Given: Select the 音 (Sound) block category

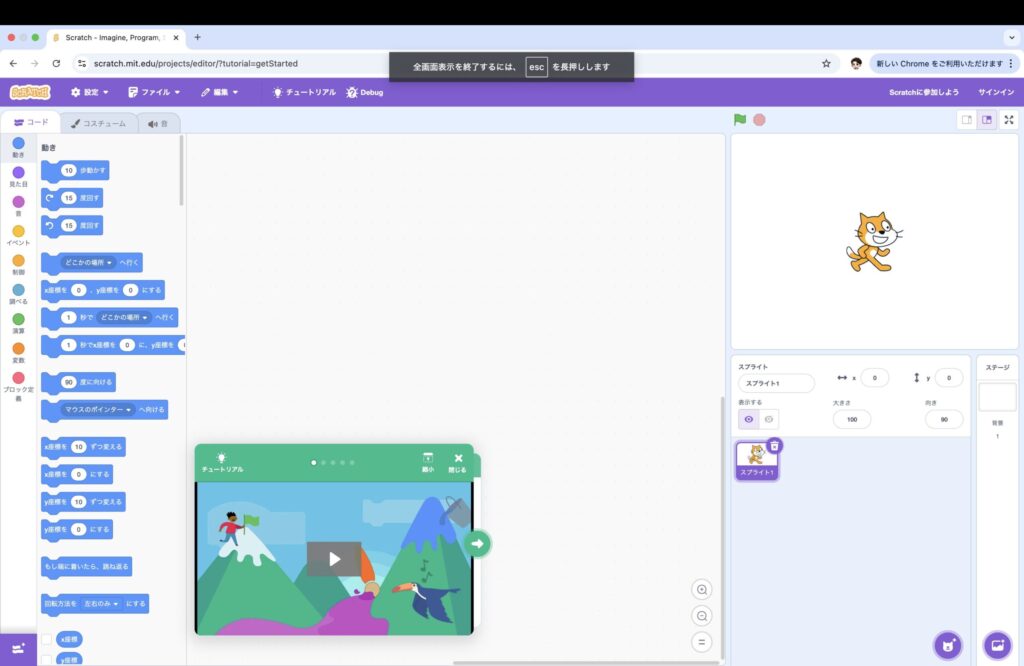Looking at the screenshot, I should (18, 206).
